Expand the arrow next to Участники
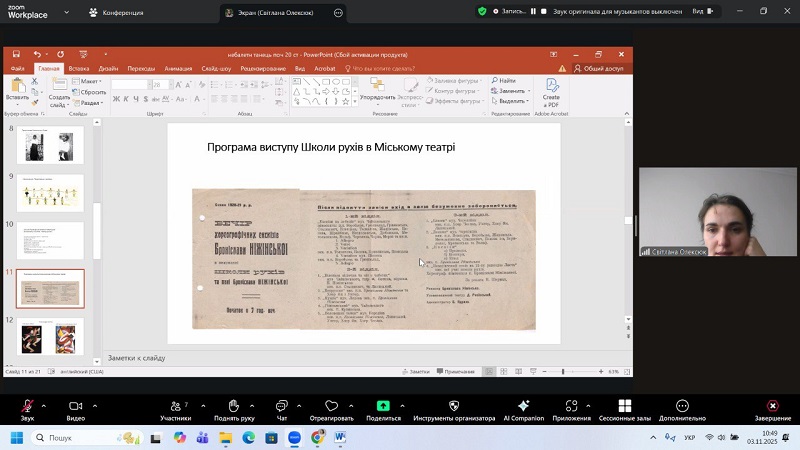 (x=197, y=405)
